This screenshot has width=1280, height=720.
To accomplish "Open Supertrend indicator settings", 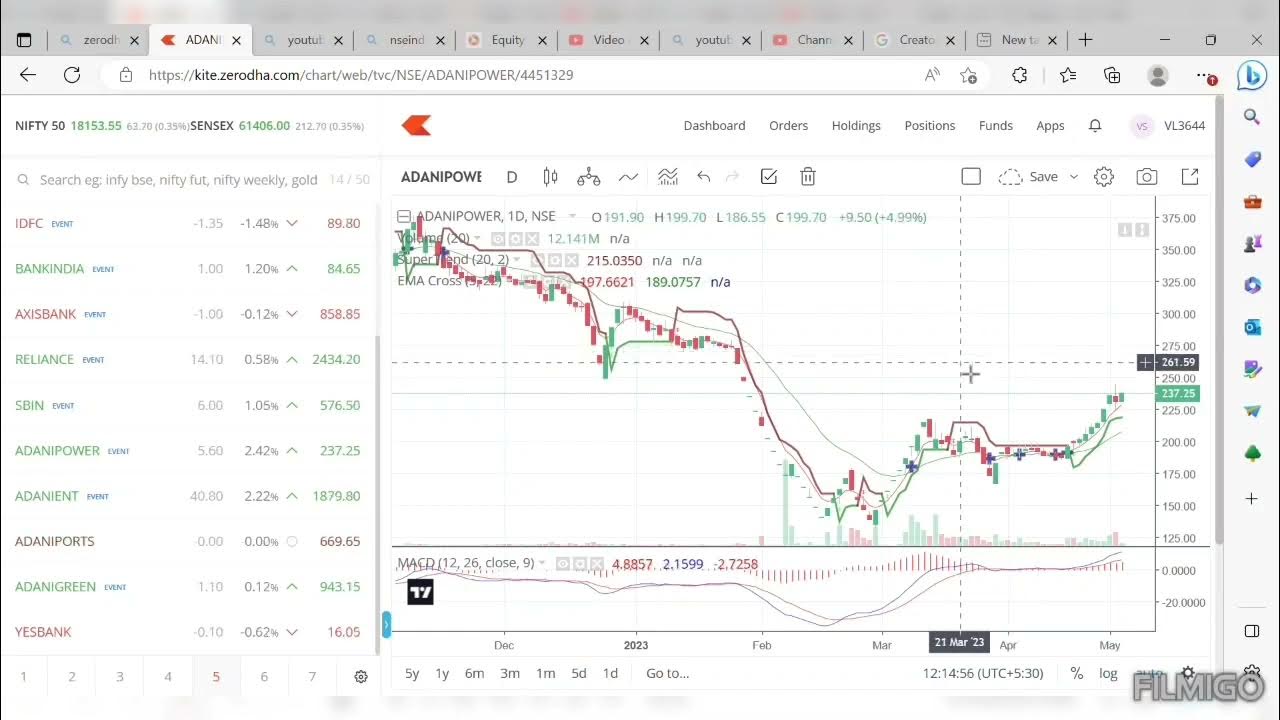I will [555, 260].
